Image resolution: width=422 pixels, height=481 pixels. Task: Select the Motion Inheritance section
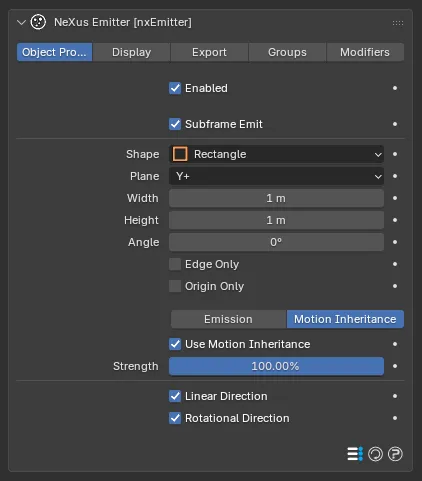[345, 319]
